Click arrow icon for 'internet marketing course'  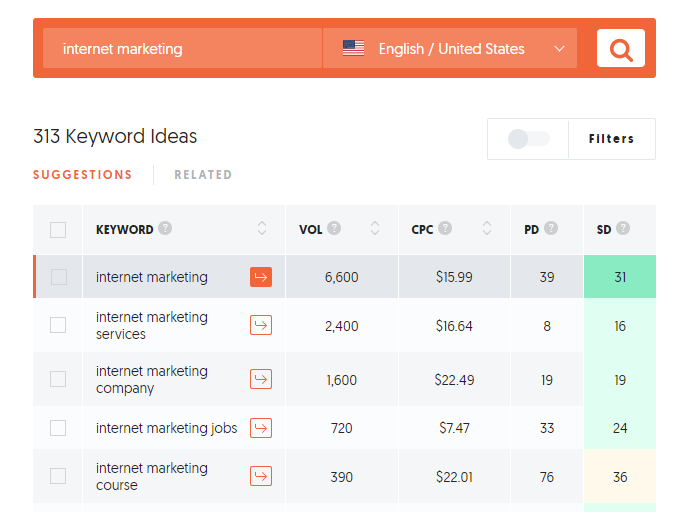pyautogui.click(x=261, y=476)
